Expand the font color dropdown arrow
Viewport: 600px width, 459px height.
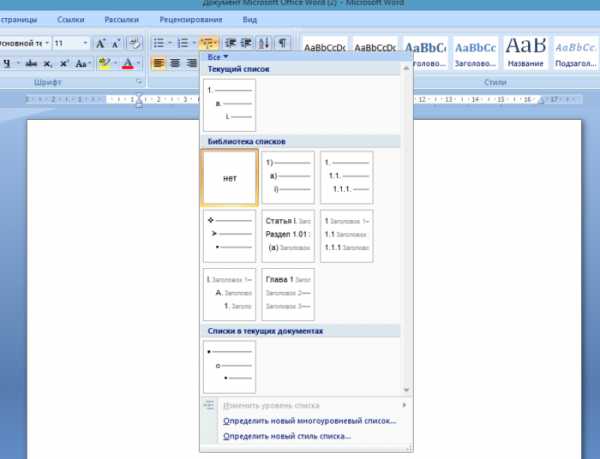tap(138, 63)
